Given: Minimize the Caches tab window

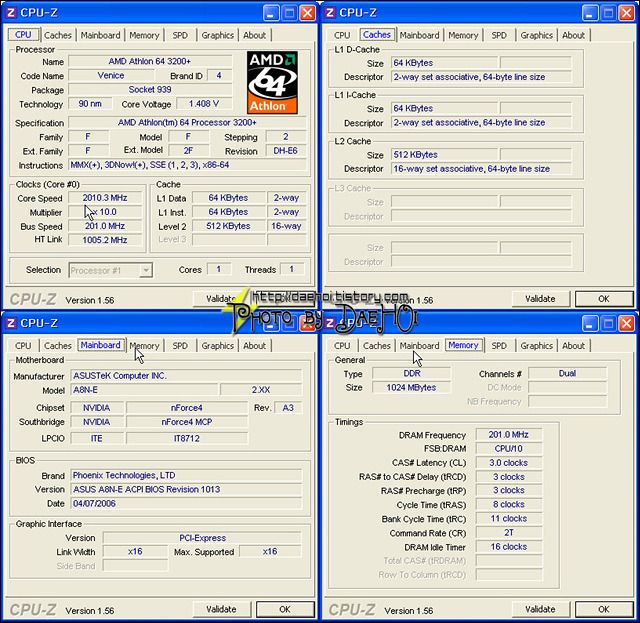Looking at the screenshot, I should click(589, 13).
